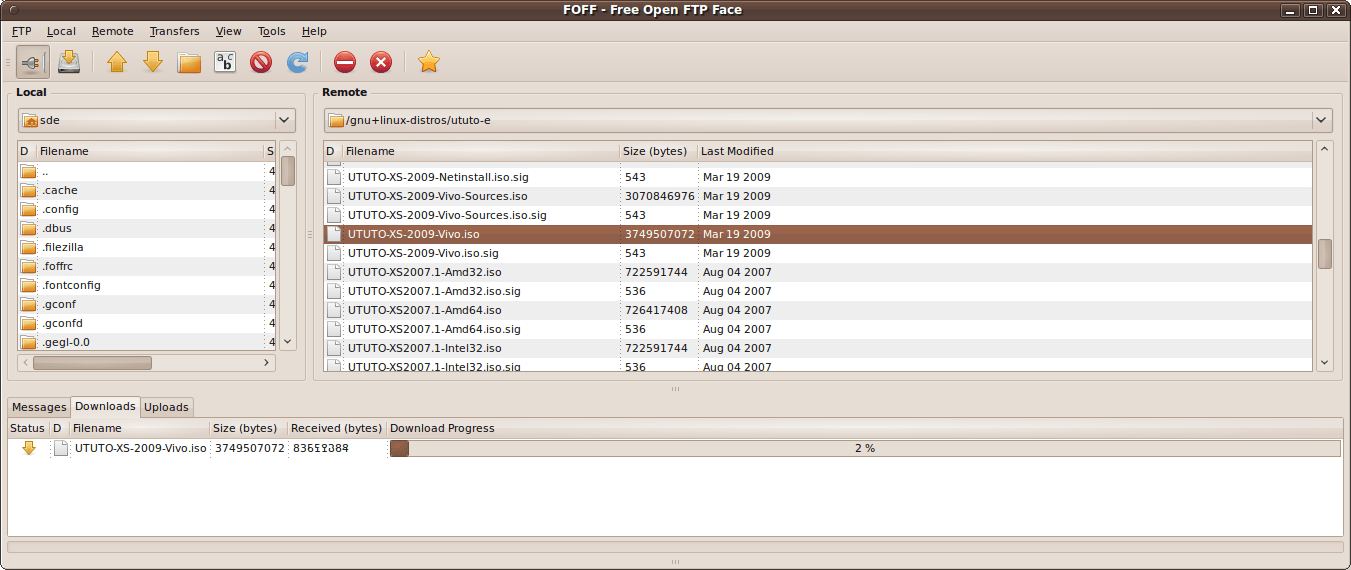Screen dimensions: 1351x570
Task: Click the connect plug icon in toolbar
Action: click(x=32, y=62)
